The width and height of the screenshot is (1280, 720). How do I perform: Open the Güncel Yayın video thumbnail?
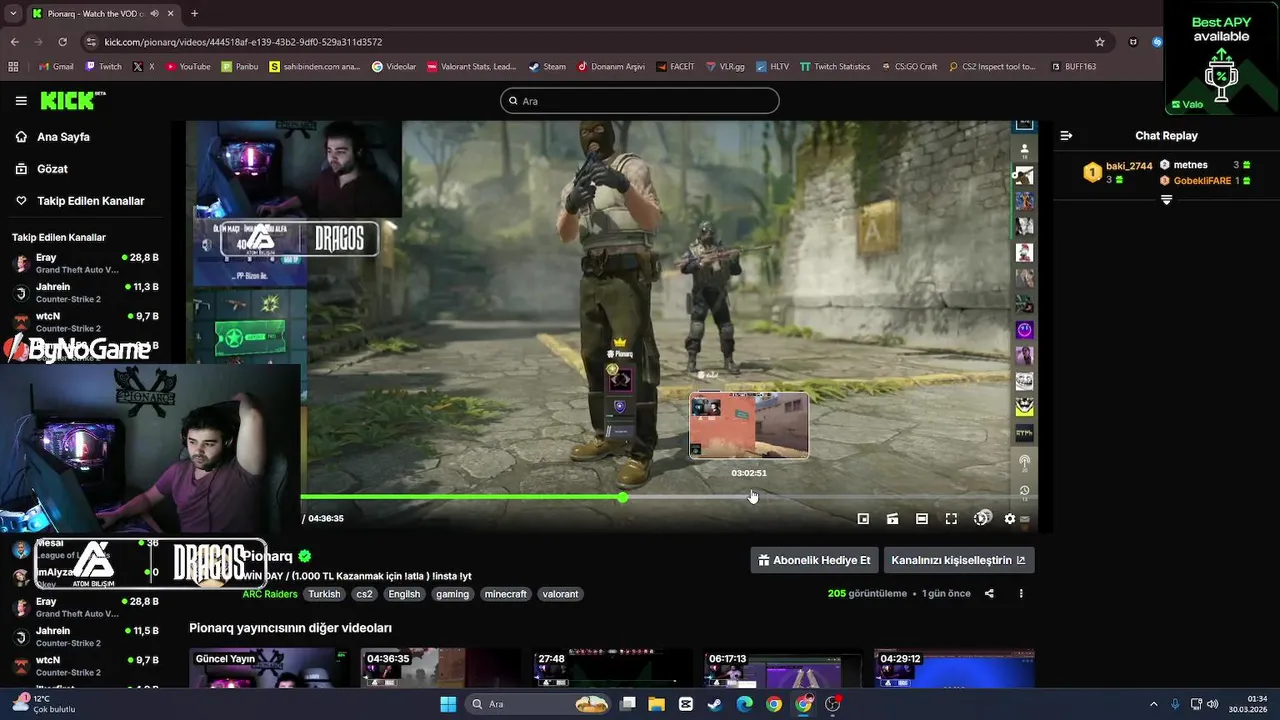point(269,668)
